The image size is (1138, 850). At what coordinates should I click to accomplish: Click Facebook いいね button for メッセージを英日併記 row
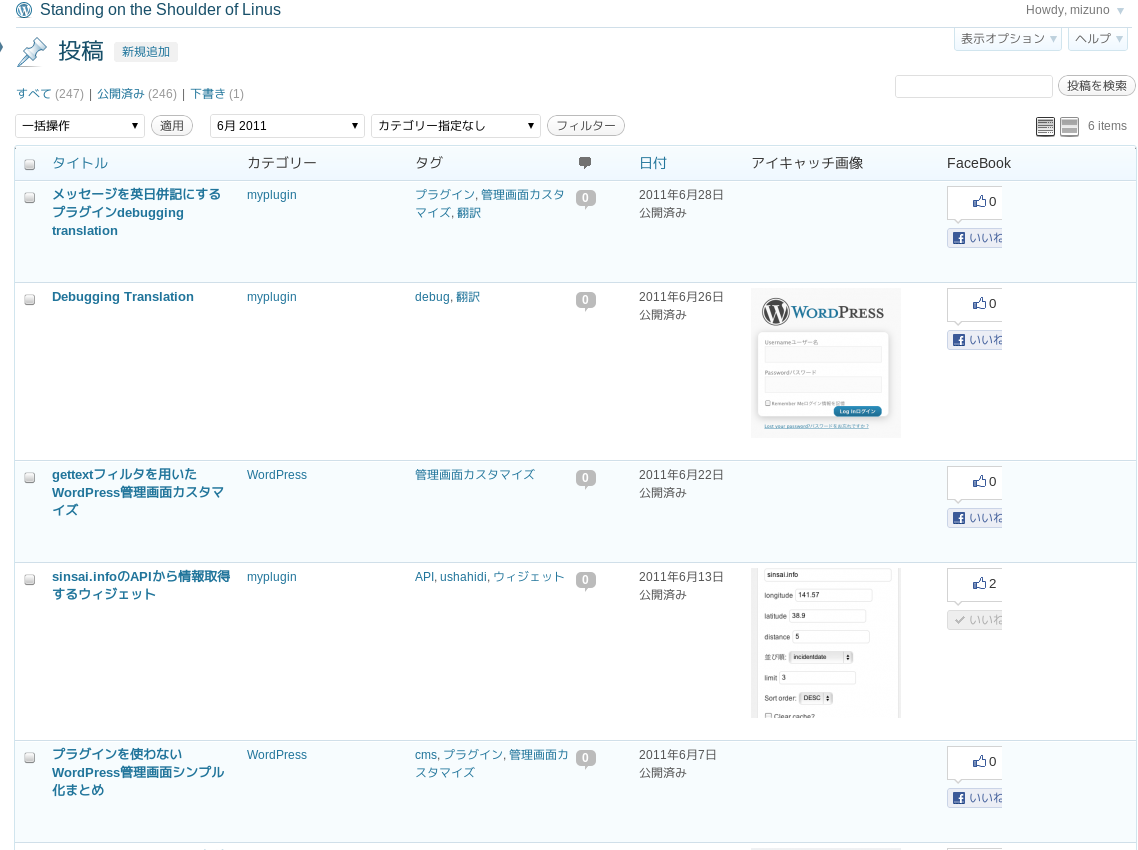pyautogui.click(x=975, y=238)
